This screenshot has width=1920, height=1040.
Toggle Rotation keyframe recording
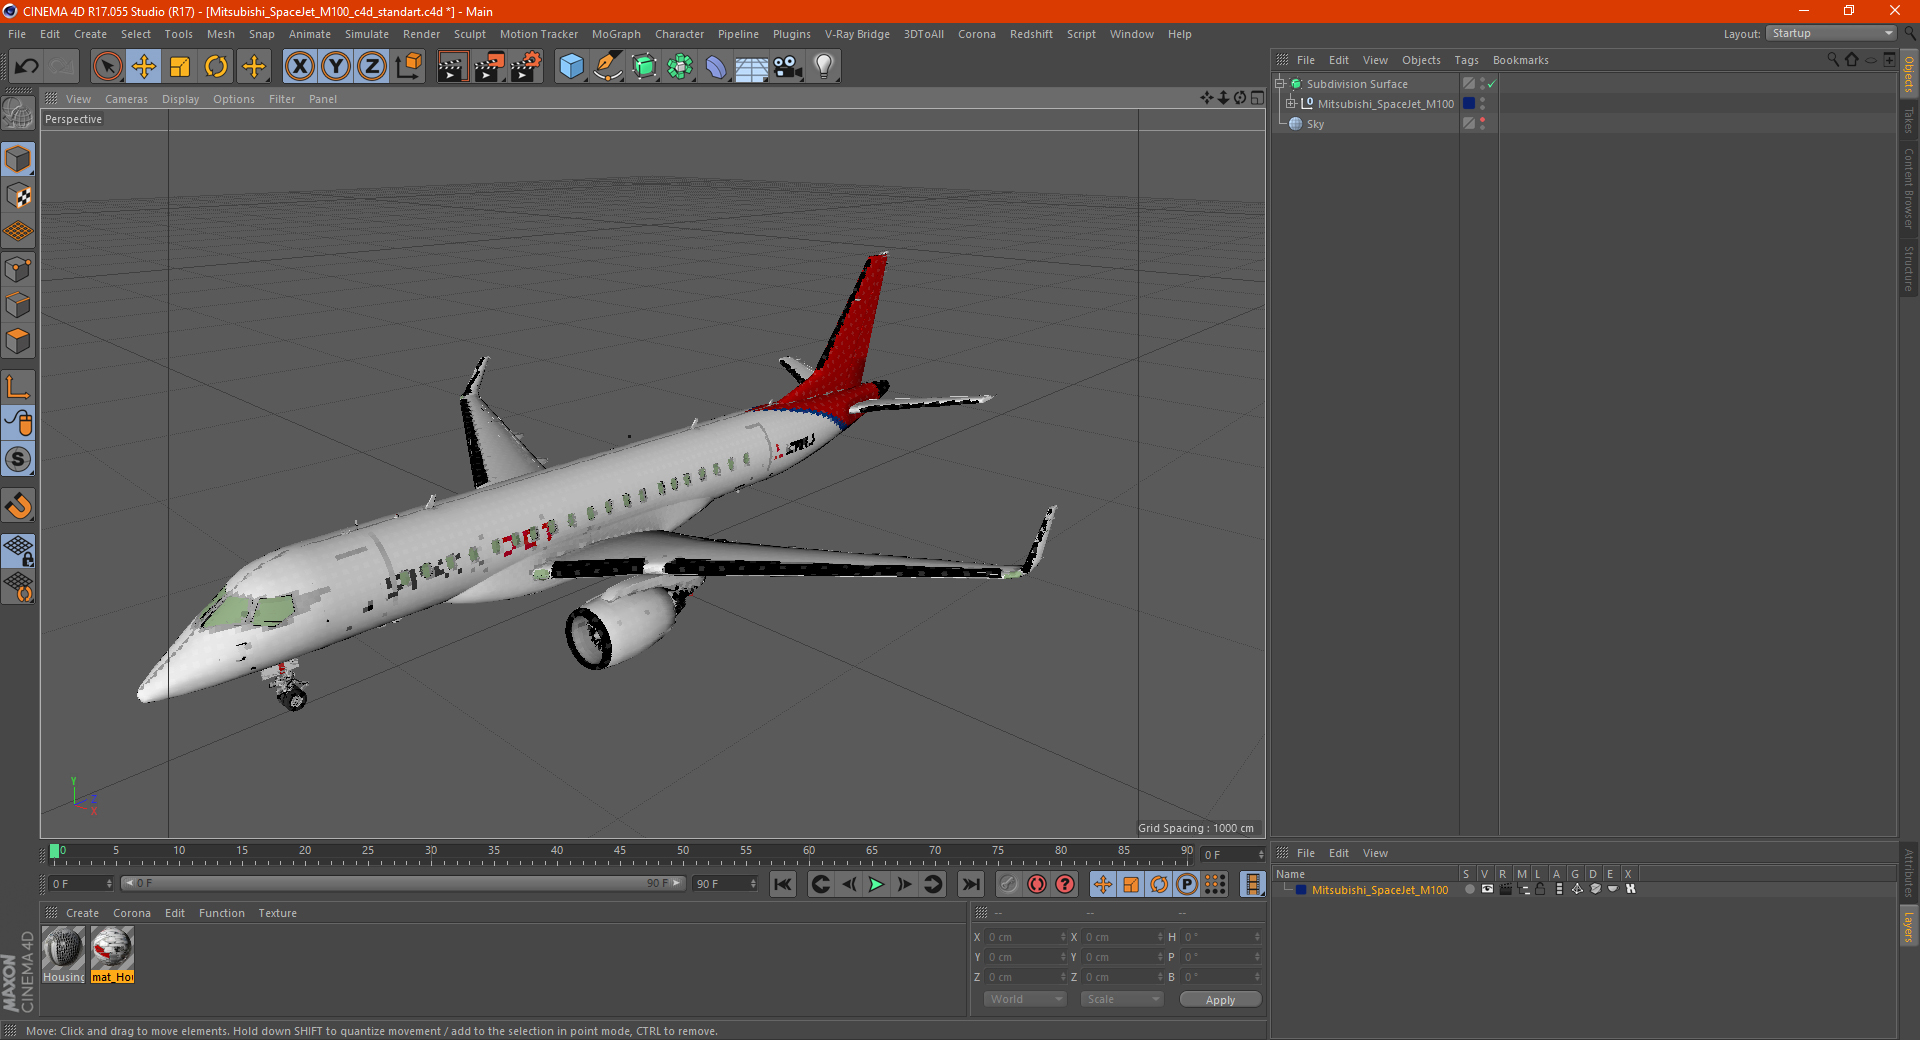[1159, 884]
